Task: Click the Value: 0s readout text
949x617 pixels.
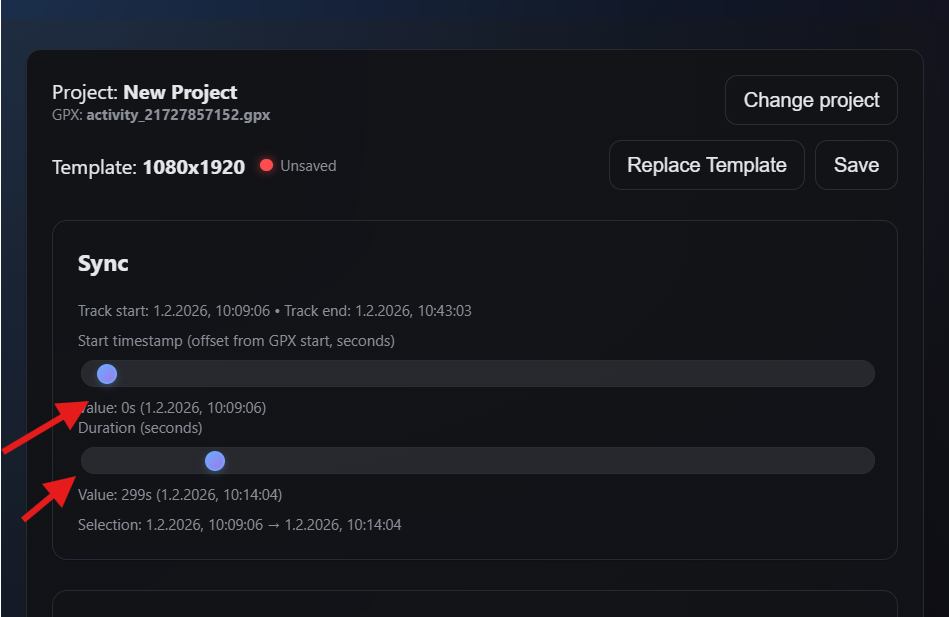Action: (x=172, y=408)
